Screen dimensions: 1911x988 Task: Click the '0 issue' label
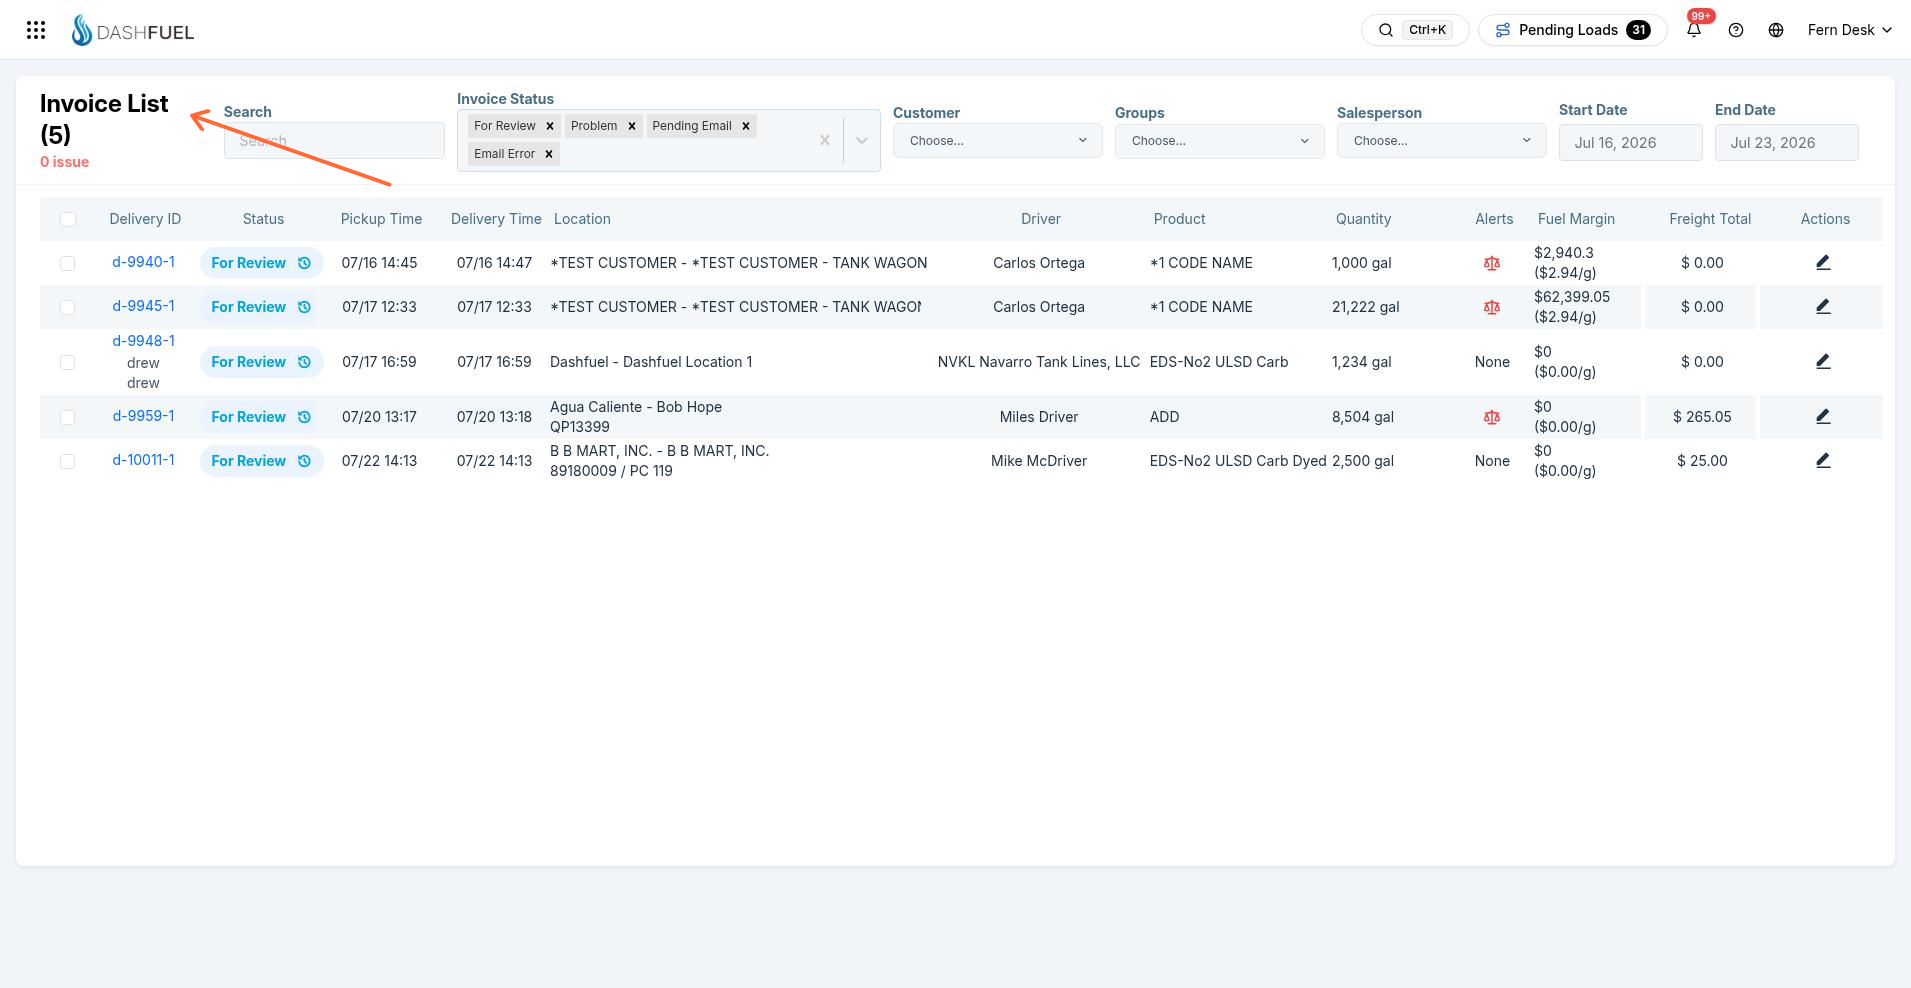[65, 162]
